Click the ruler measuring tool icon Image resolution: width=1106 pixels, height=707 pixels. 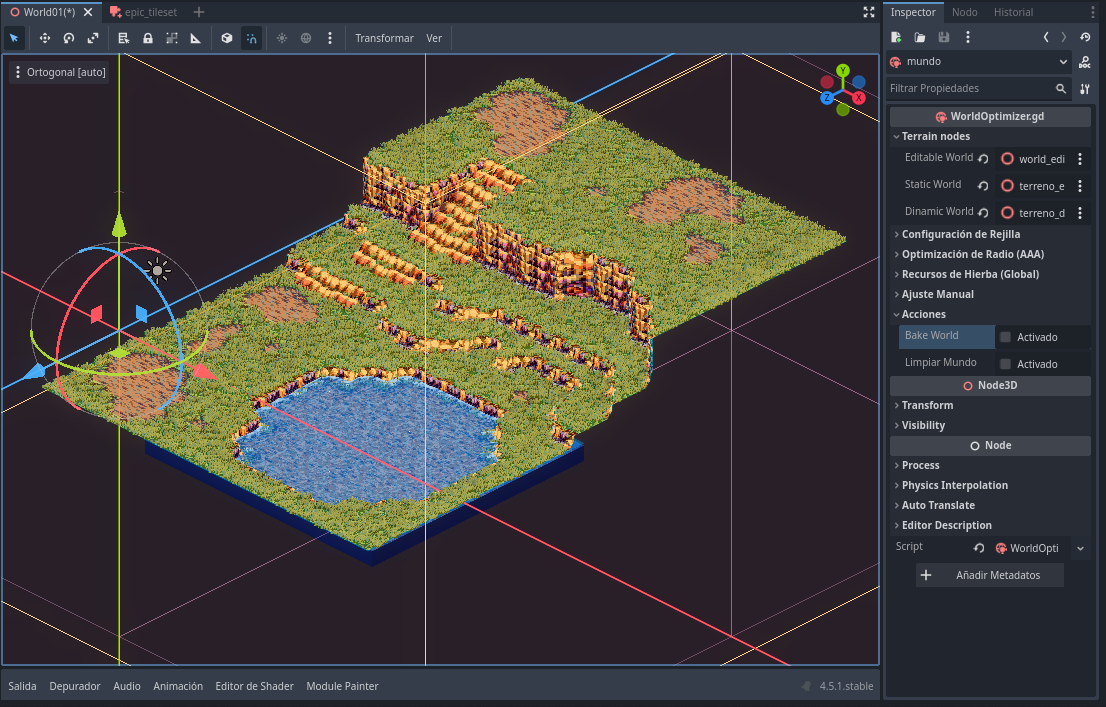click(196, 38)
